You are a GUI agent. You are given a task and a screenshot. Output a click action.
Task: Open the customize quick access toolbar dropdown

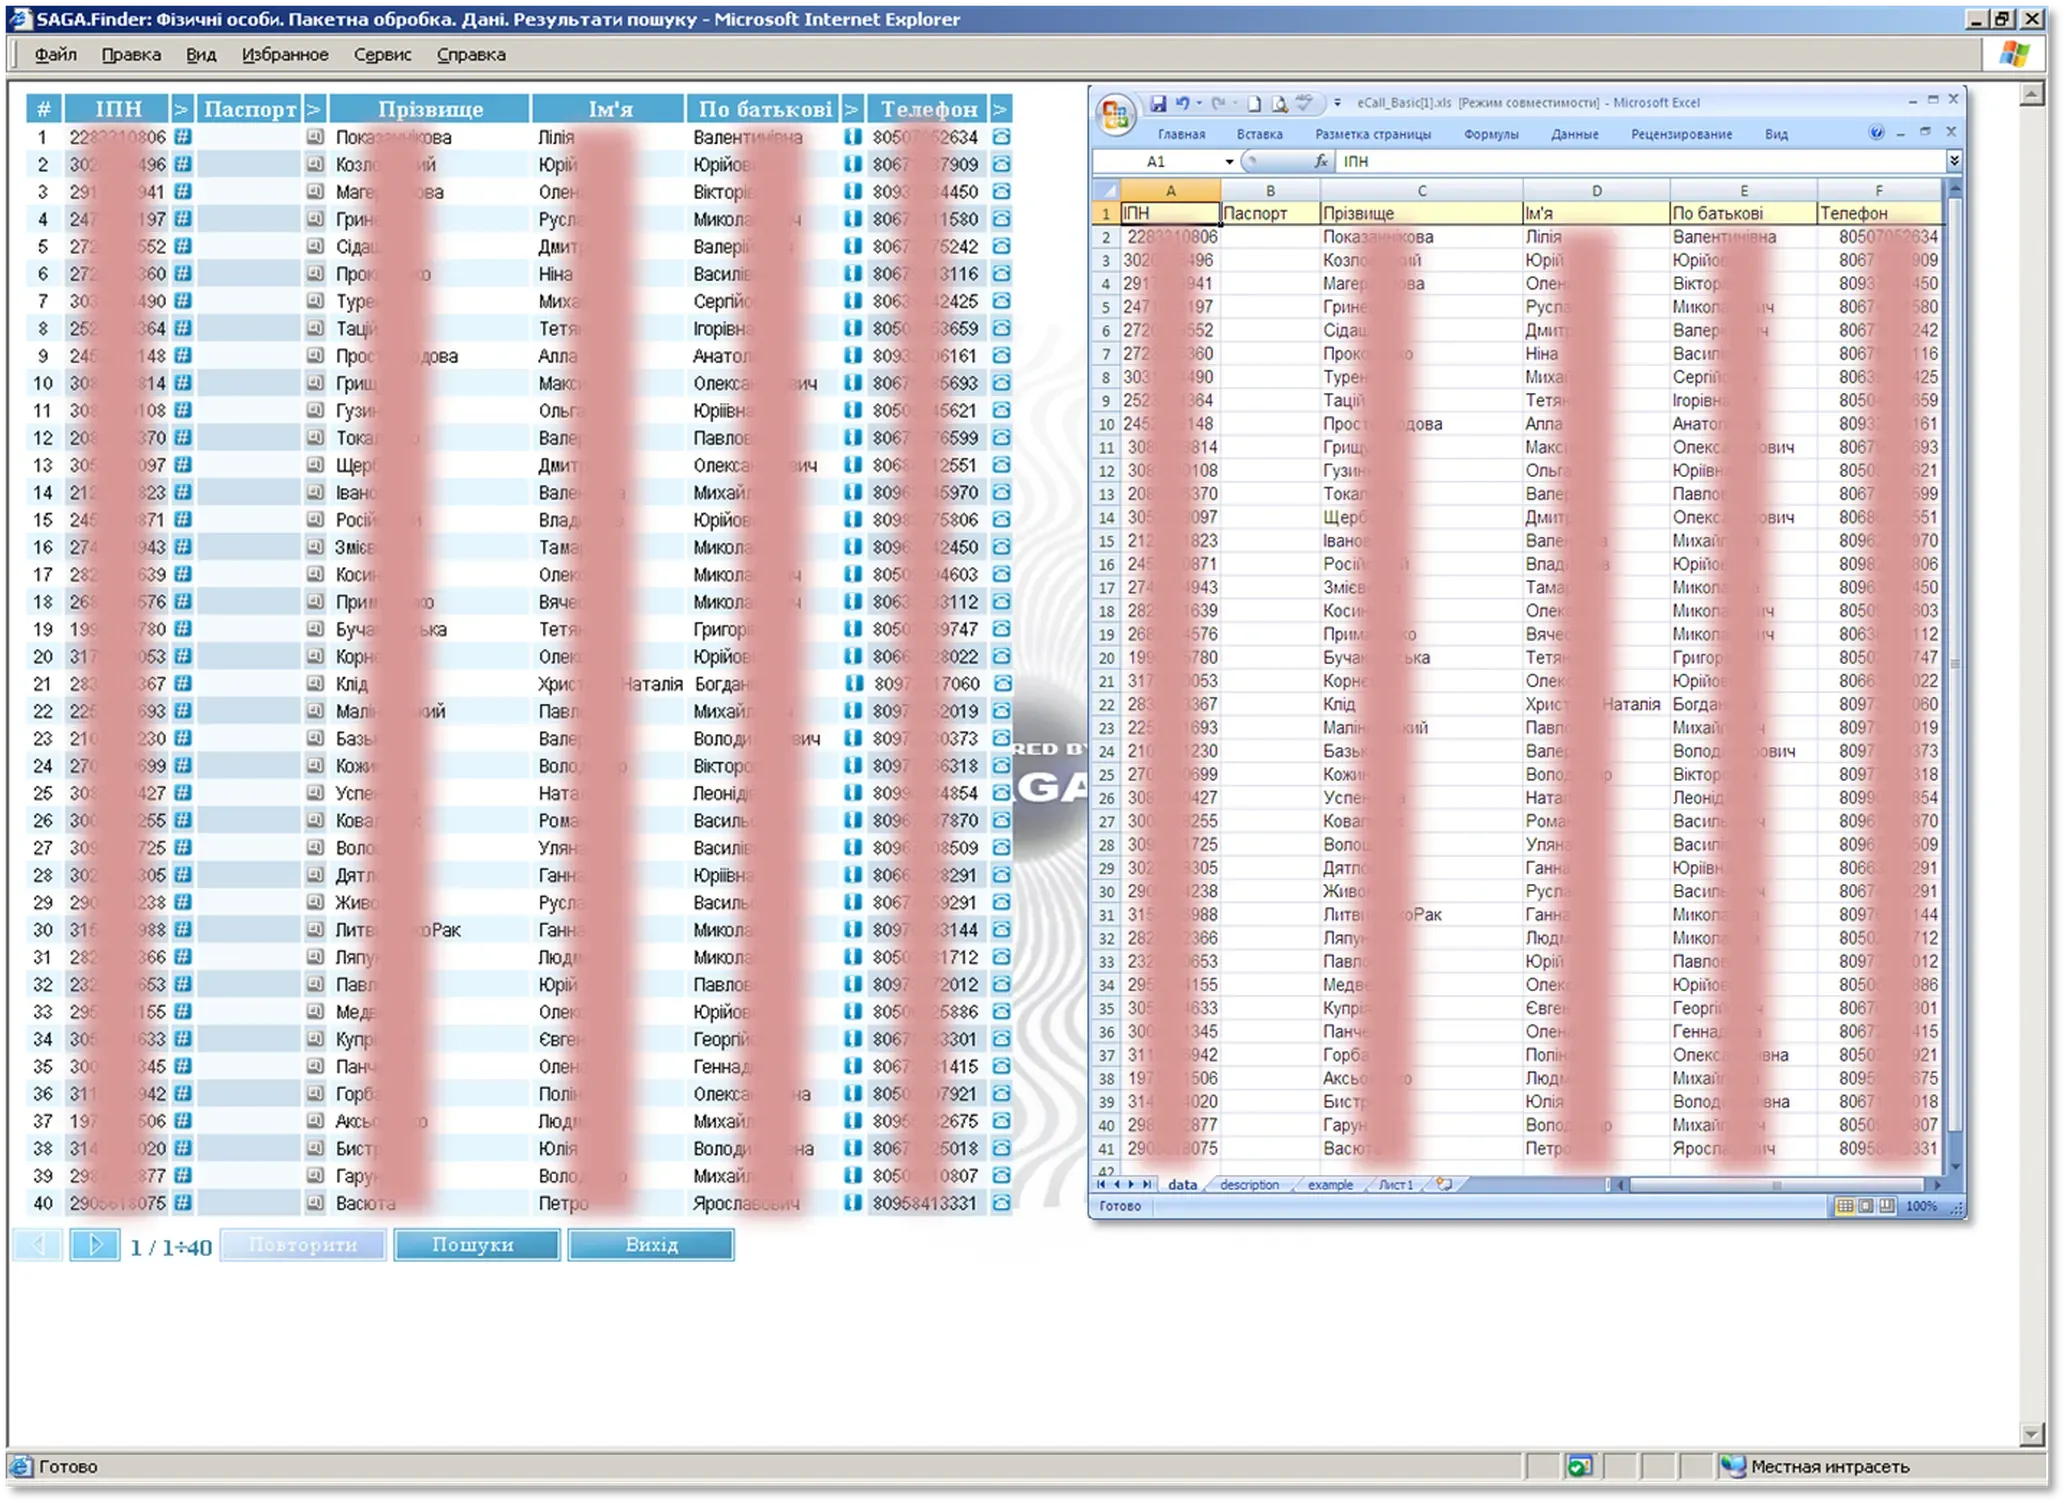(1337, 103)
